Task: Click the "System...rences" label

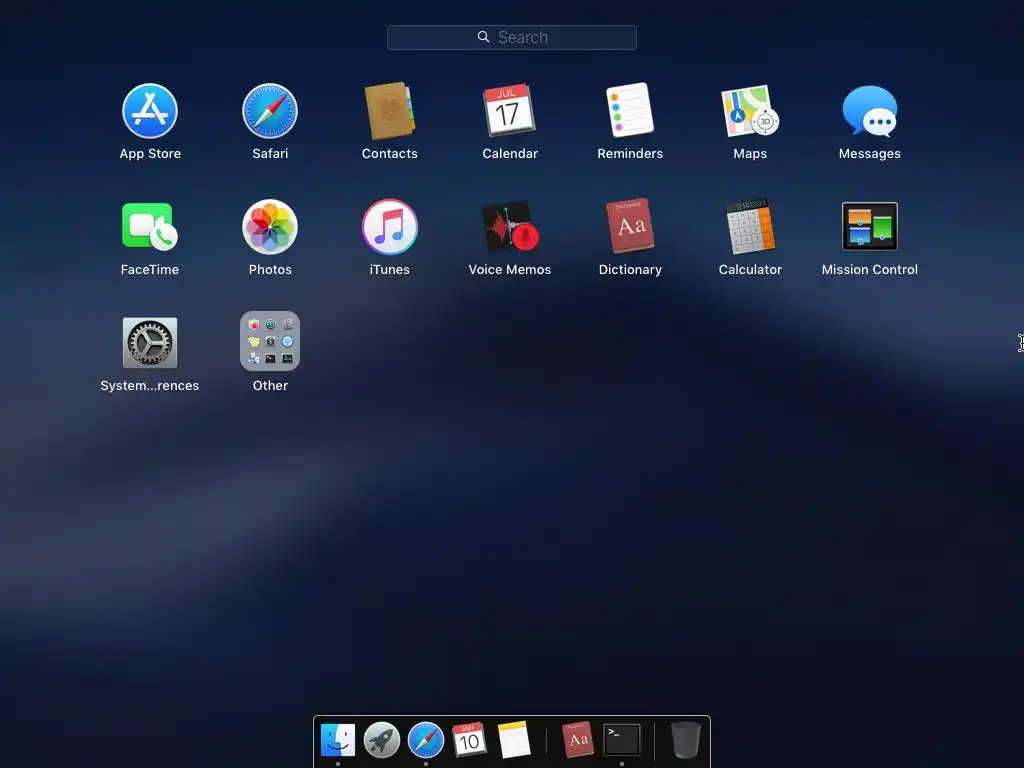Action: point(150,386)
